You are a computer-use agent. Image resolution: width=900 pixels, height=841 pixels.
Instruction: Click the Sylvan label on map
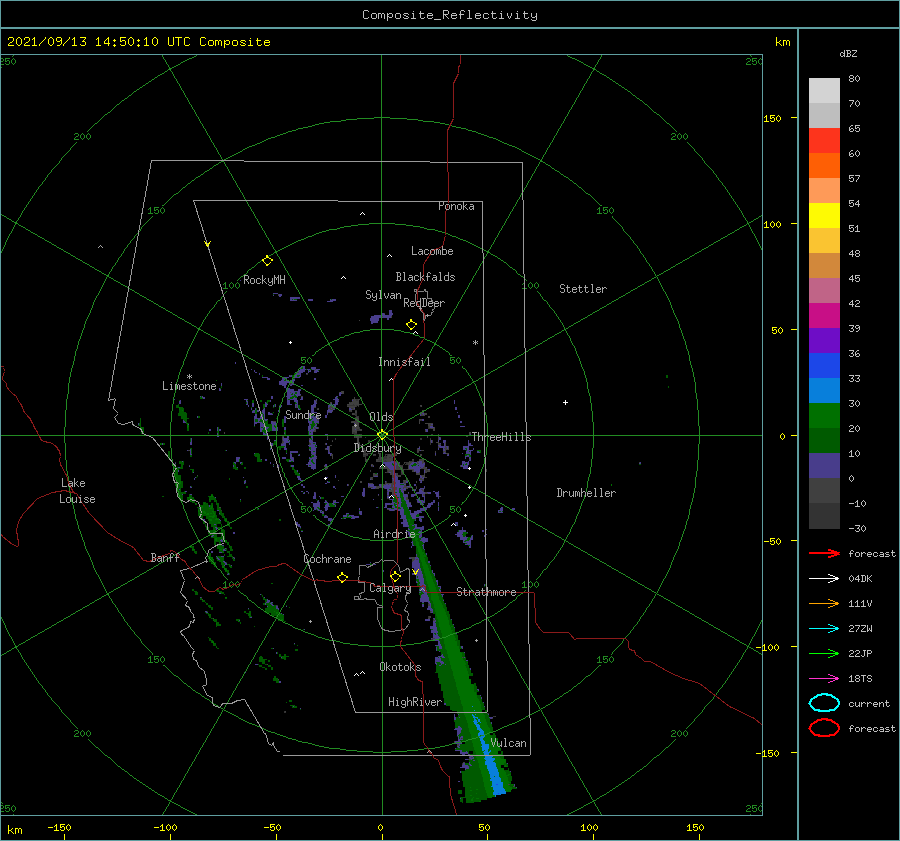383,295
